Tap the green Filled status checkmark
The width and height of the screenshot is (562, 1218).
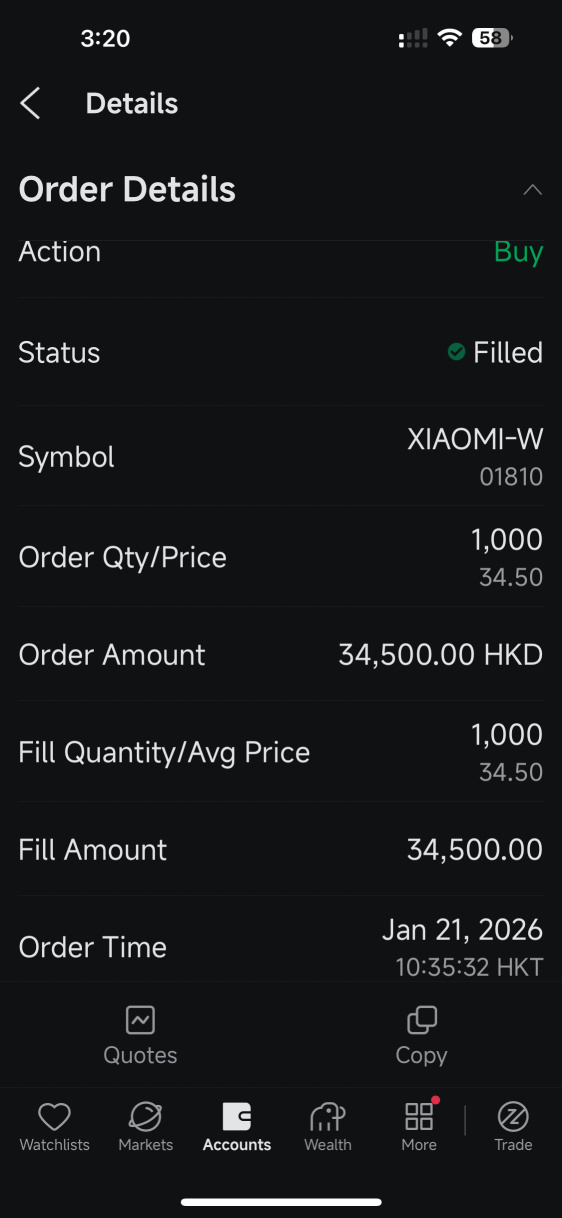click(x=456, y=352)
